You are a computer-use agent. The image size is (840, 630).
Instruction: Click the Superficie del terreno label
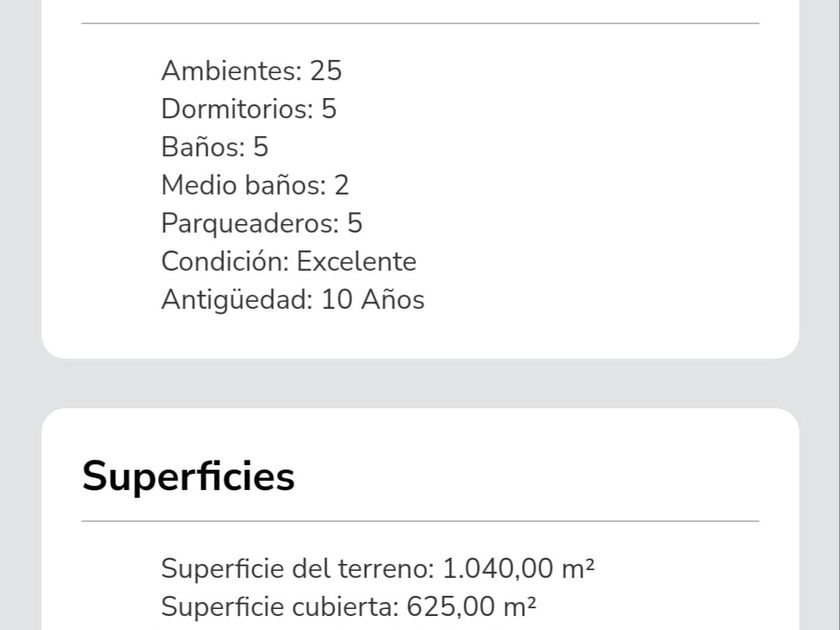298,569
